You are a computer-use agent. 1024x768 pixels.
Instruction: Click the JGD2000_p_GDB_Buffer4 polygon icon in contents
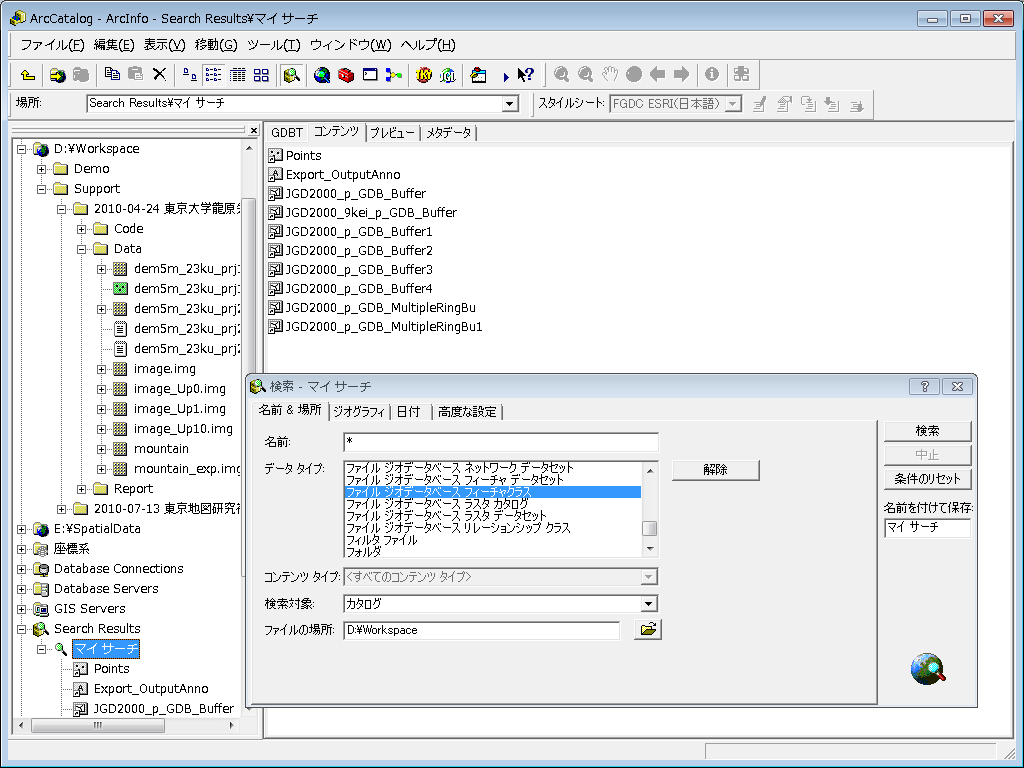click(276, 288)
